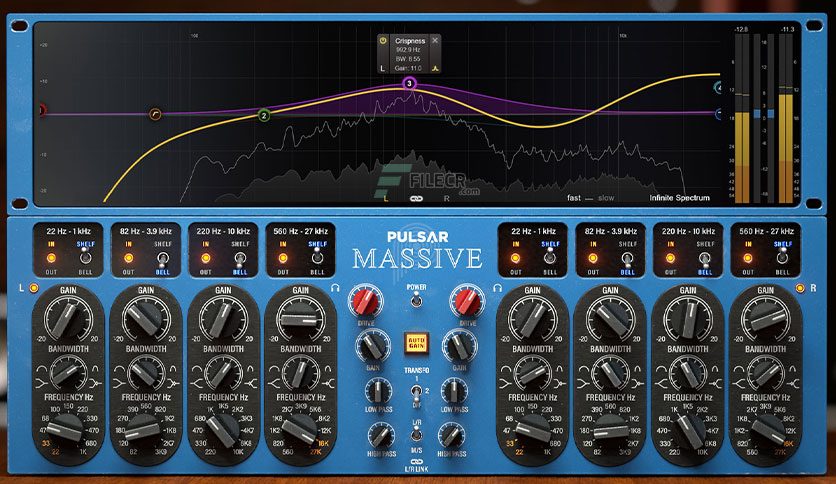This screenshot has width=836, height=484.
Task: Toggle IN LED of left 560 Hz - 27 kHz band
Action: (x=283, y=258)
